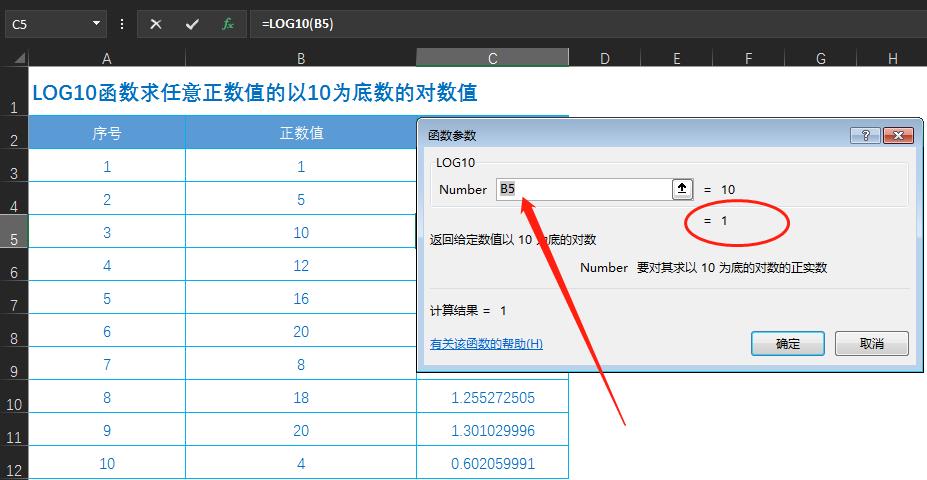
Task: Open the 有关该函数的帮助(H) link
Action: pos(486,343)
